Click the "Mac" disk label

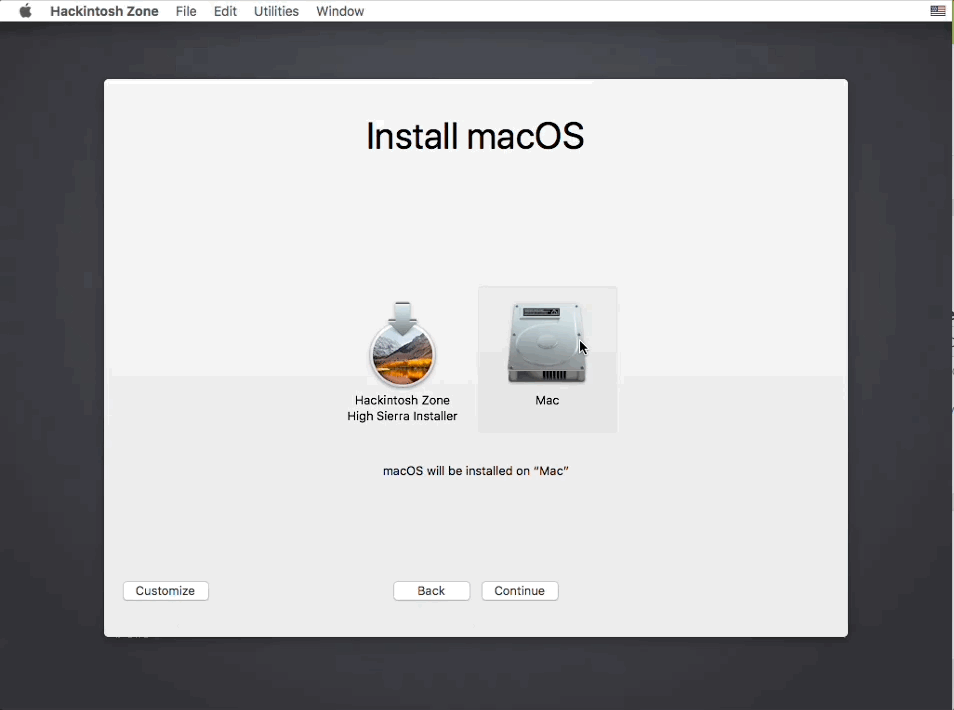coord(547,400)
